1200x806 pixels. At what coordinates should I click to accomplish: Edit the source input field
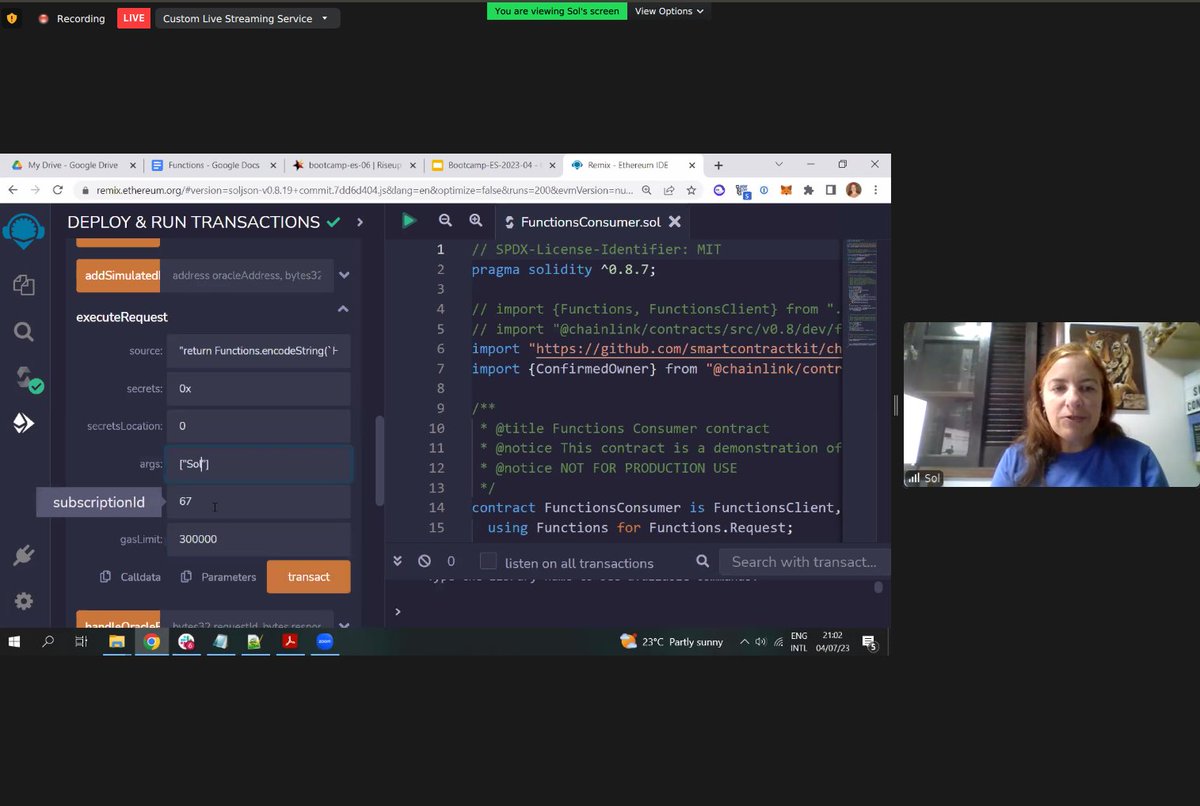(x=259, y=351)
